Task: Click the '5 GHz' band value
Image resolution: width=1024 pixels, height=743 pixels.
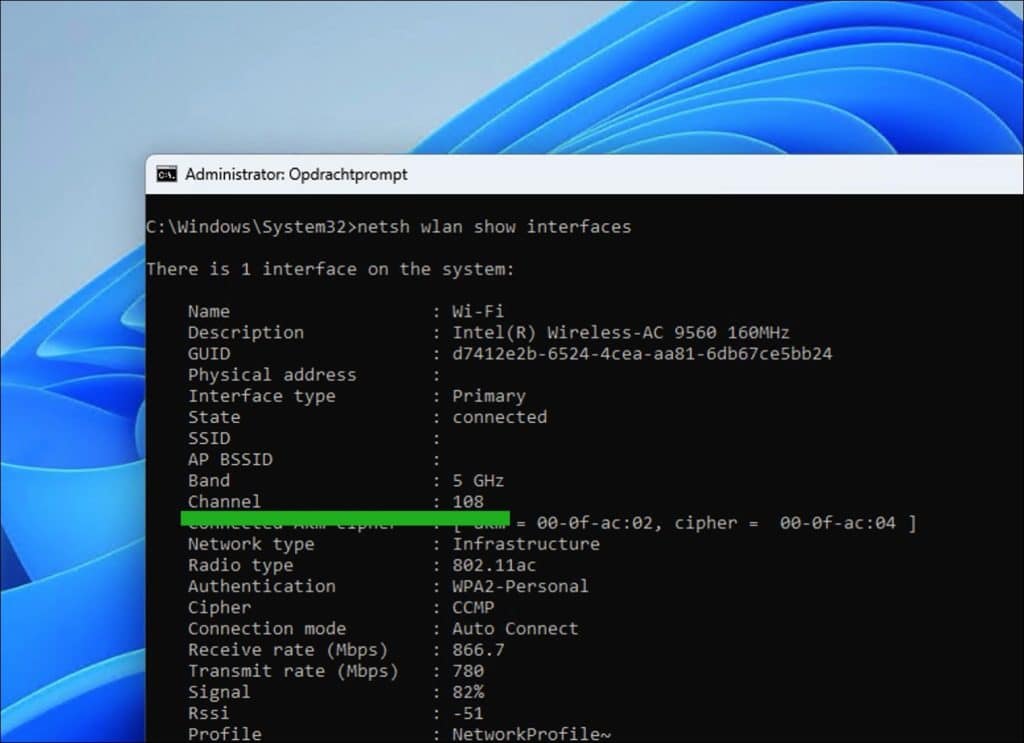Action: [x=478, y=481]
